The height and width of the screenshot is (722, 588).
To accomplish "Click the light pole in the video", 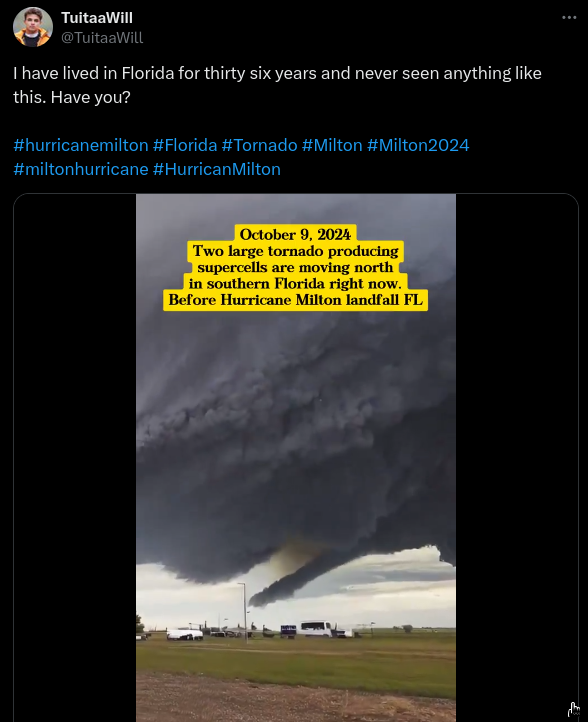I will [244, 612].
